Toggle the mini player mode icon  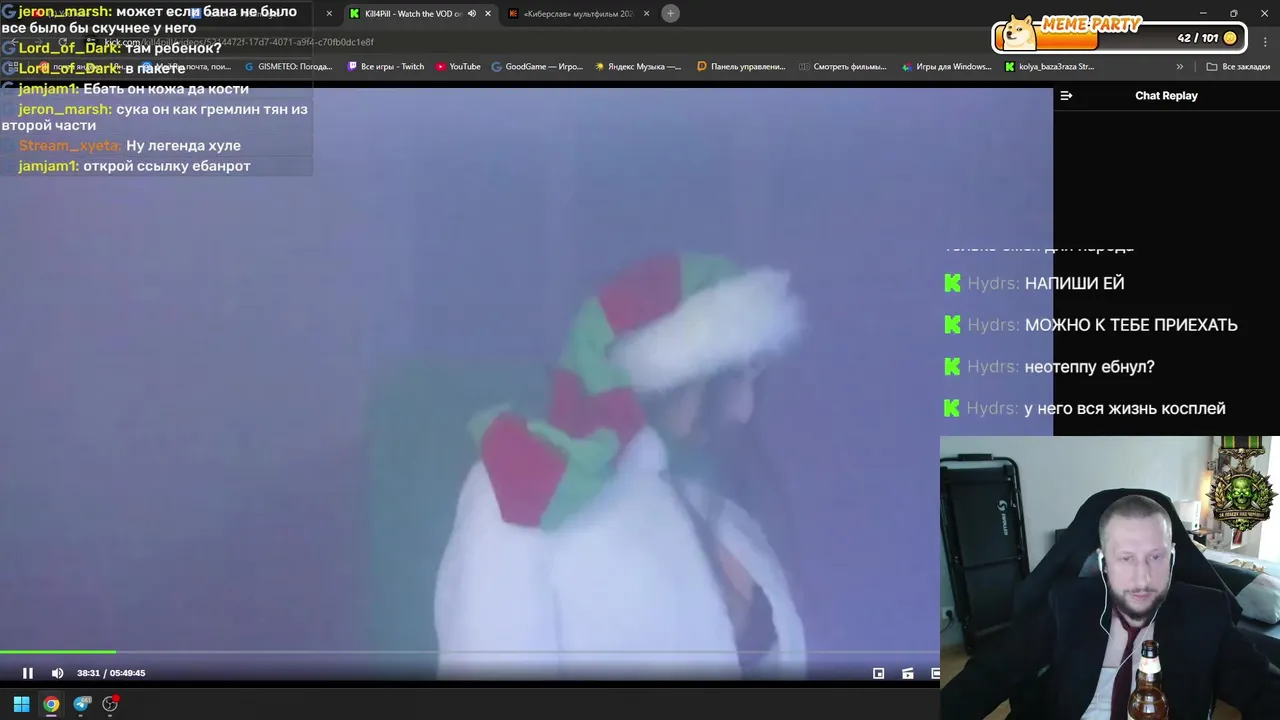point(878,673)
